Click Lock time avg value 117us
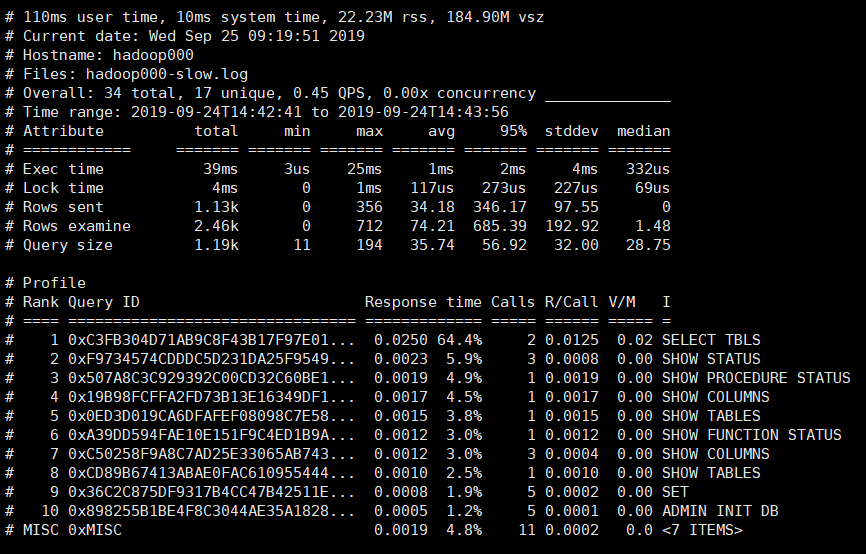Image resolution: width=866 pixels, height=554 pixels. point(432,188)
